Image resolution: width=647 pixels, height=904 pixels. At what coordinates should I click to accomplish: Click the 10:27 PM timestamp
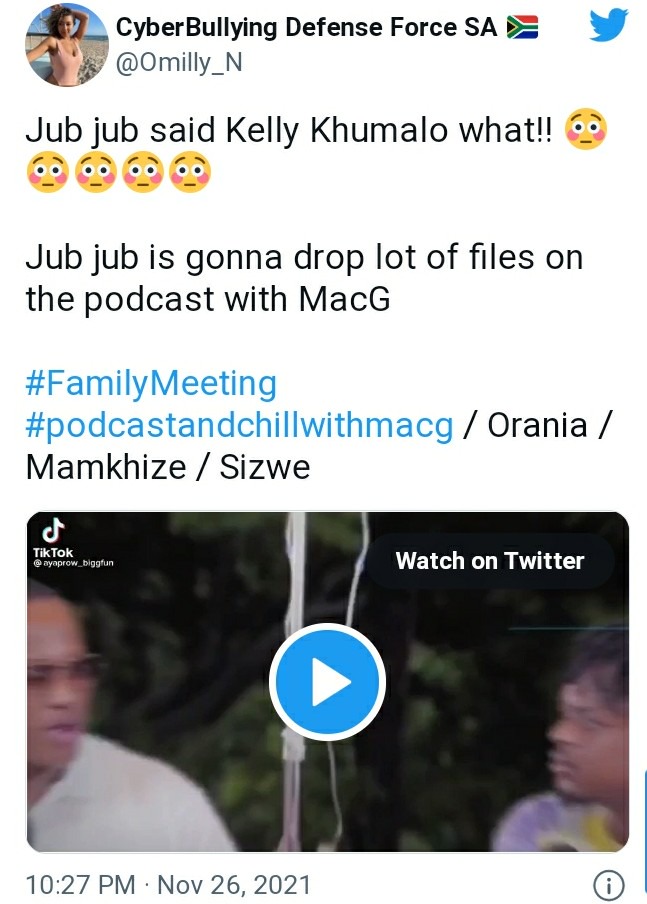tap(81, 884)
